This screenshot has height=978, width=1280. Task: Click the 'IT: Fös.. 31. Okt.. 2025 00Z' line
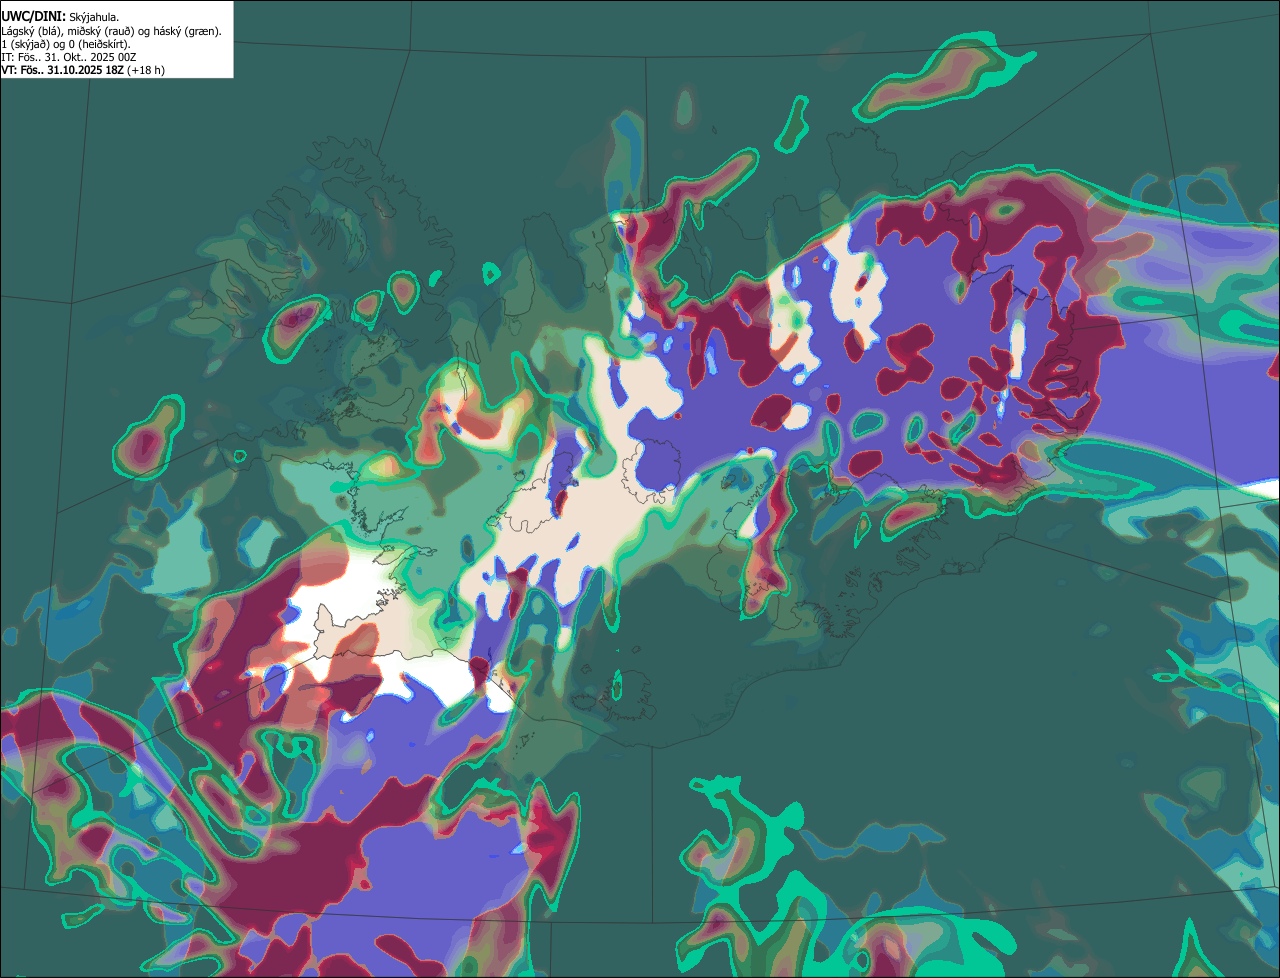pyautogui.click(x=68, y=57)
